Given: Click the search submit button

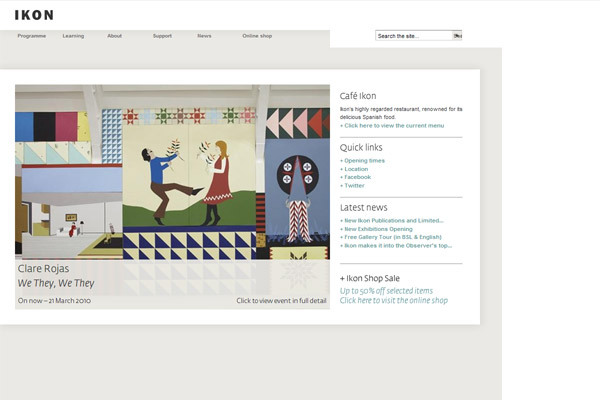Looking at the screenshot, I should (x=457, y=36).
